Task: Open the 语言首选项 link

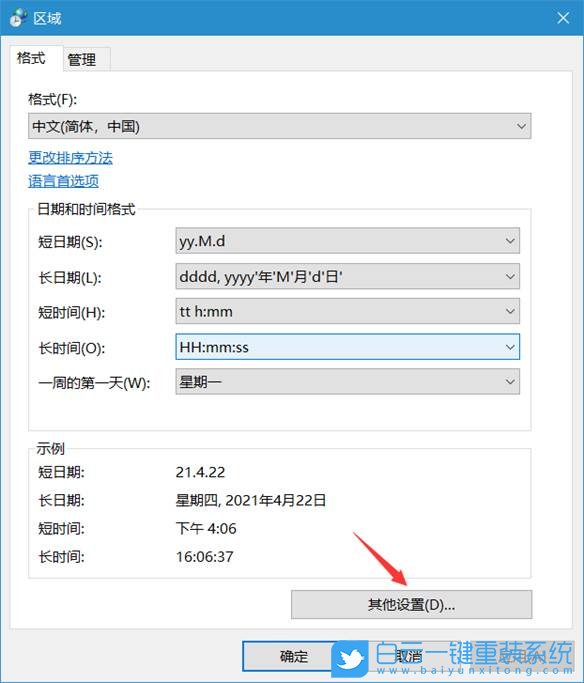Action: pos(64,181)
